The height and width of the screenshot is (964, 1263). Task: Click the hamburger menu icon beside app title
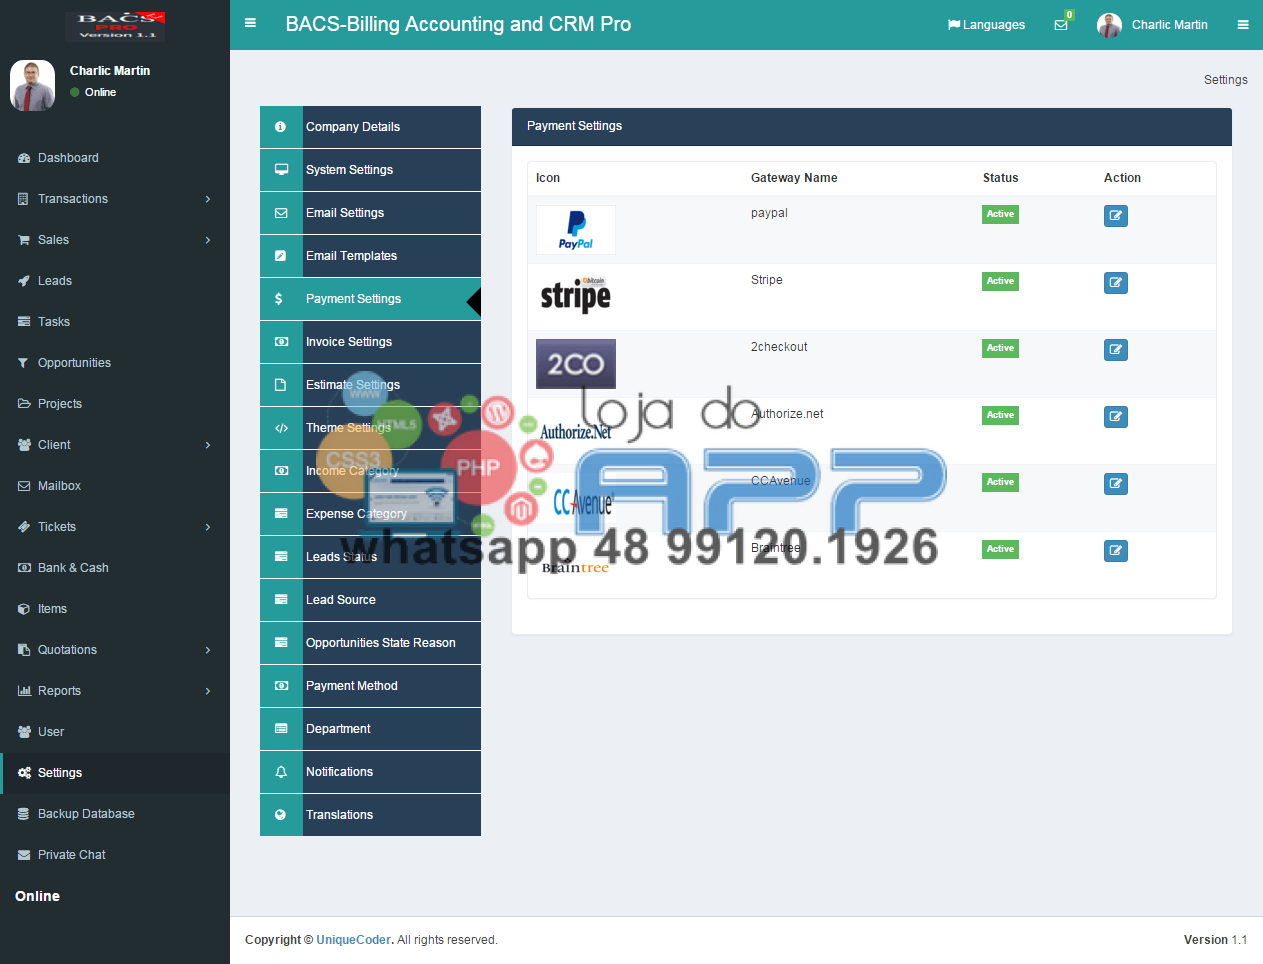point(250,23)
